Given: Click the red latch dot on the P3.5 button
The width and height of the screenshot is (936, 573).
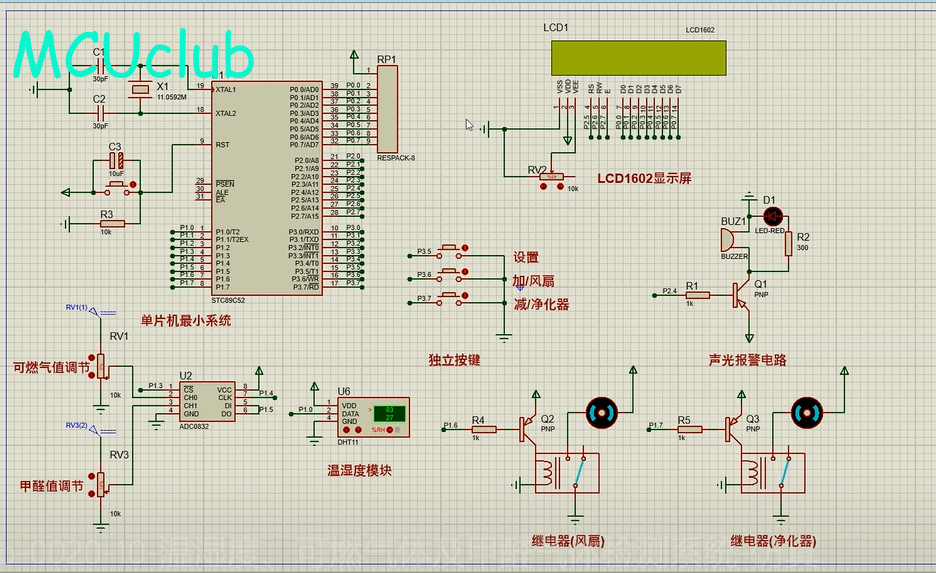Looking at the screenshot, I should point(465,248).
